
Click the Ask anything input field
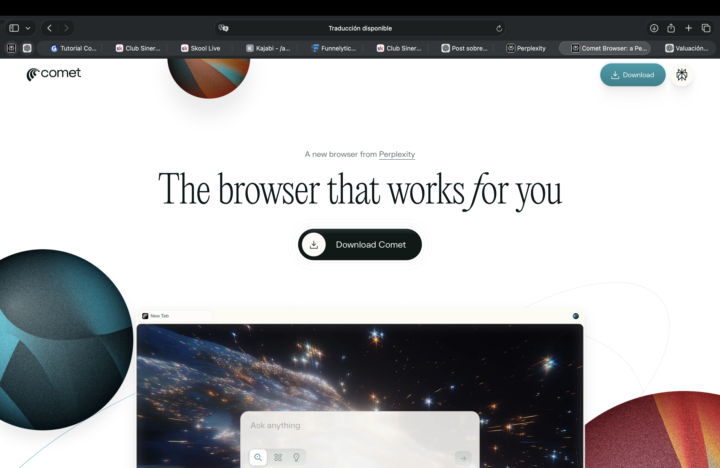point(360,426)
